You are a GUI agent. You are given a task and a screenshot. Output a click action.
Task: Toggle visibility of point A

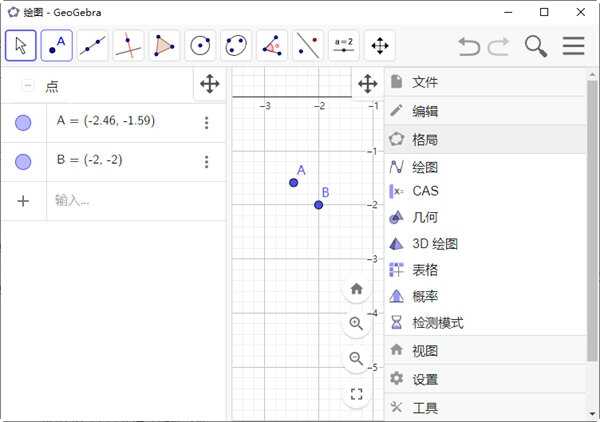pyautogui.click(x=23, y=123)
